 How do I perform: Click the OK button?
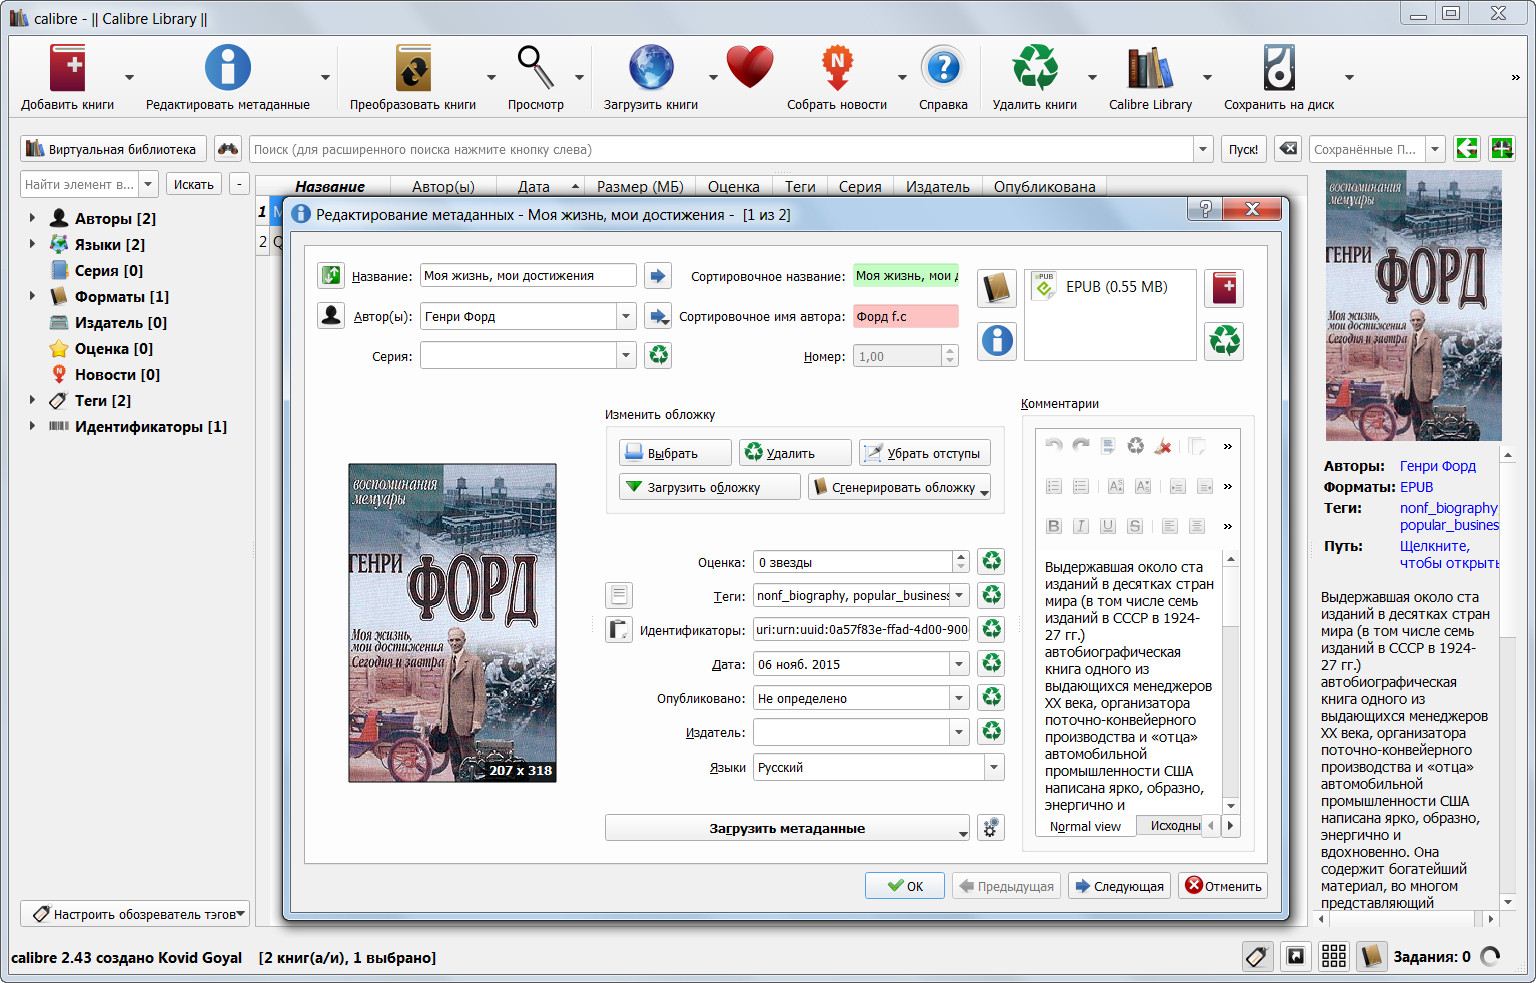(x=907, y=886)
